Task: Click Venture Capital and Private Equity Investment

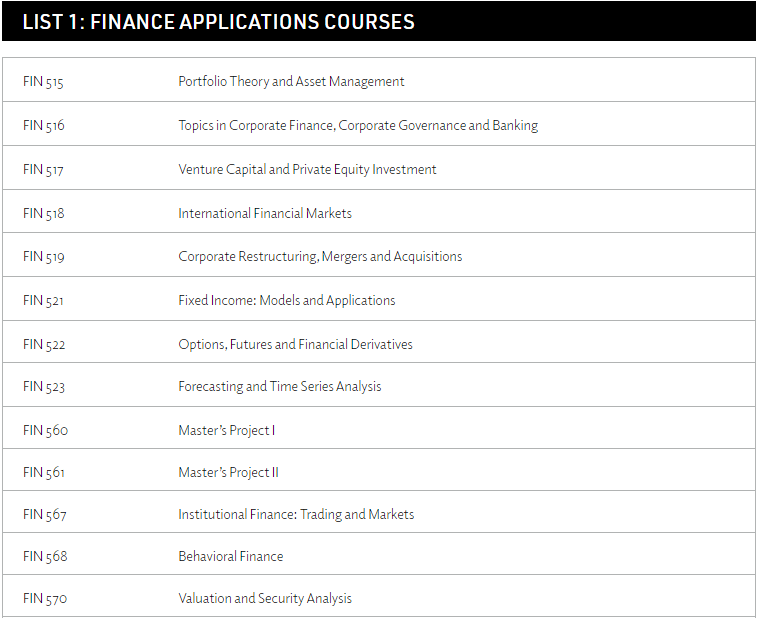Action: 307,169
